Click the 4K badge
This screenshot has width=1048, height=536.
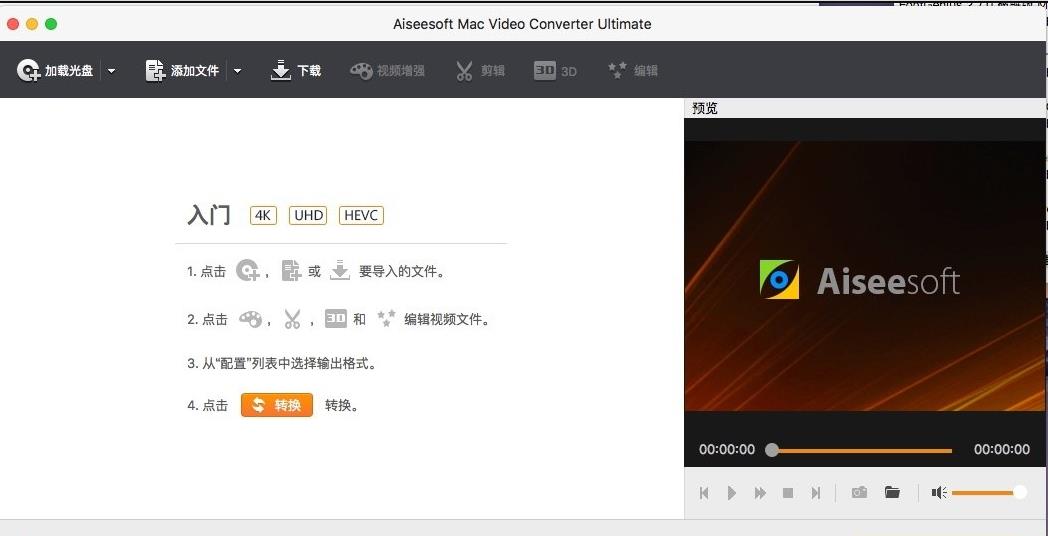click(263, 215)
